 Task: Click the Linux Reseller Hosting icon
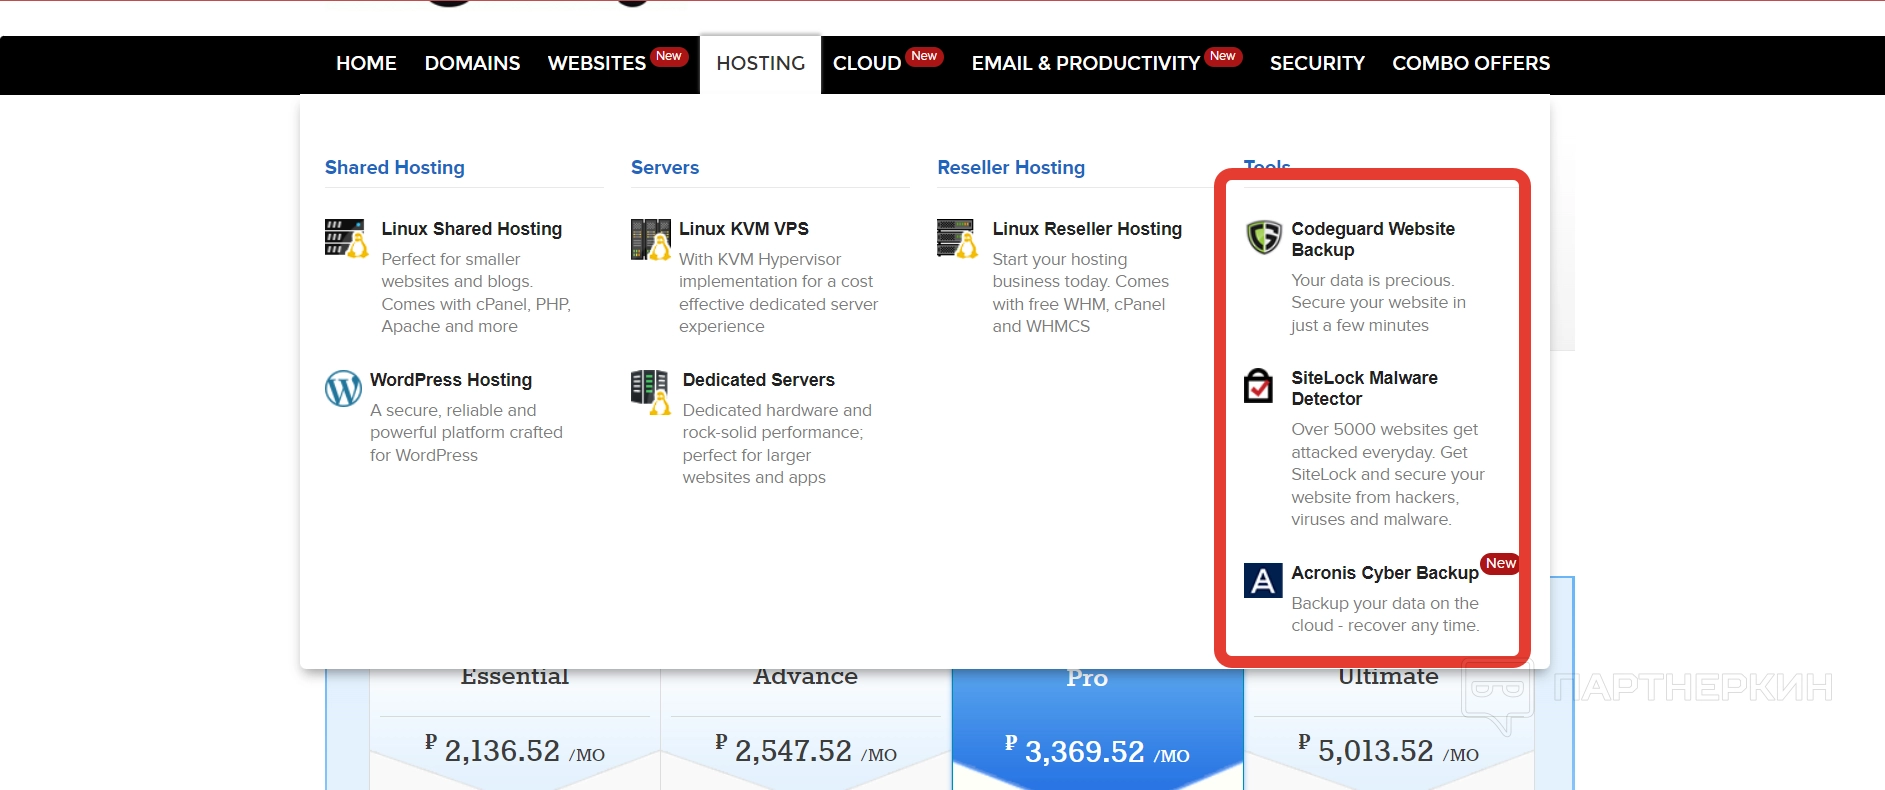(x=957, y=238)
